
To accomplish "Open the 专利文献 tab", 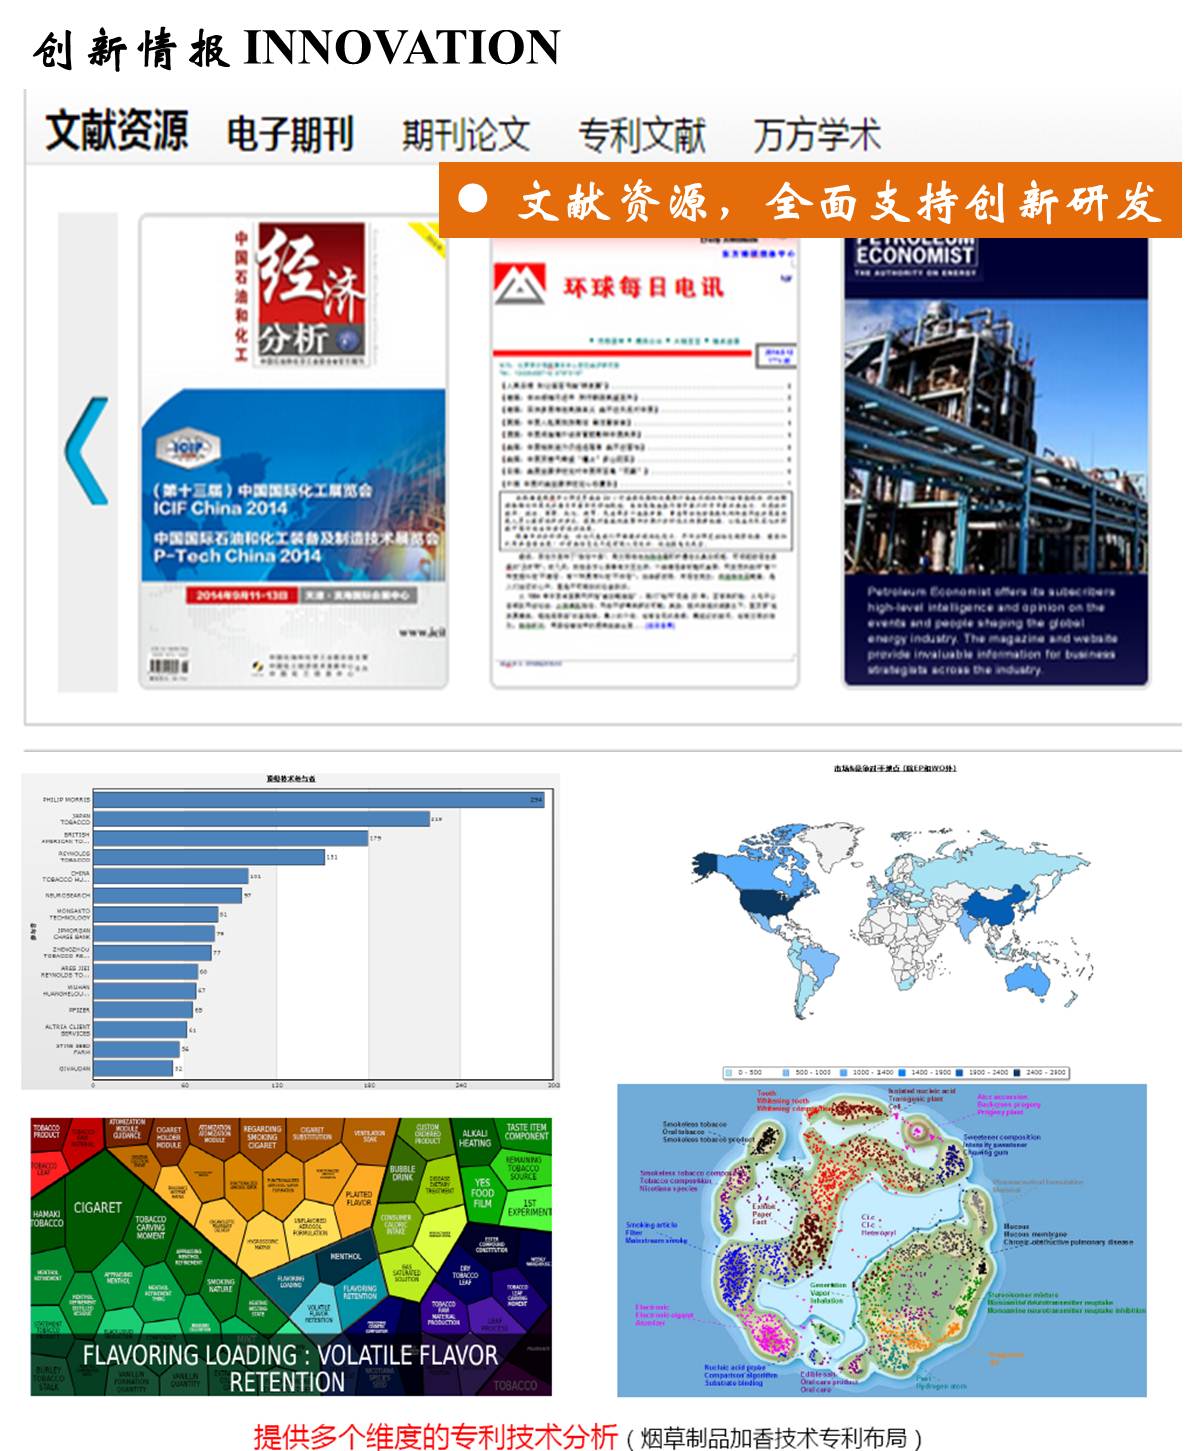I will 641,135.
